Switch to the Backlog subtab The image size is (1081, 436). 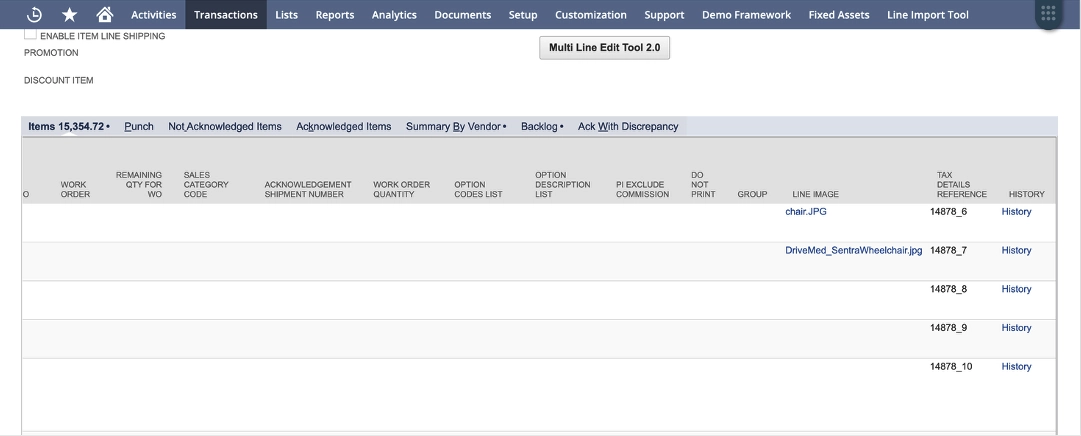(x=542, y=126)
